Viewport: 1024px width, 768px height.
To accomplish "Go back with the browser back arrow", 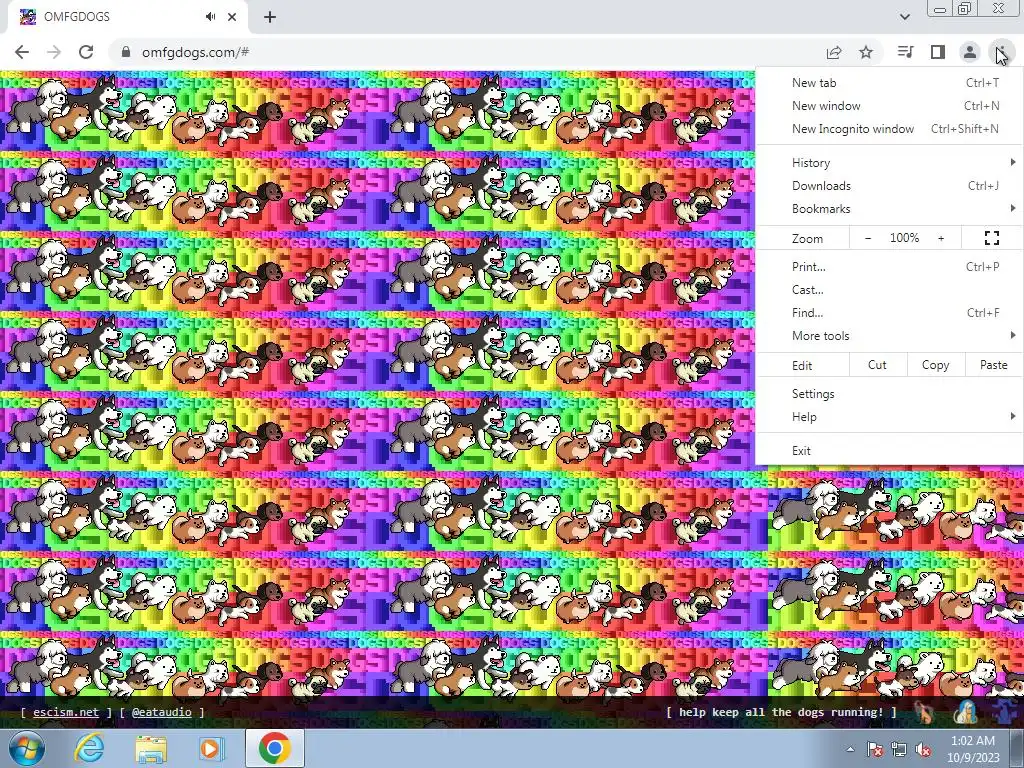I will coord(22,52).
